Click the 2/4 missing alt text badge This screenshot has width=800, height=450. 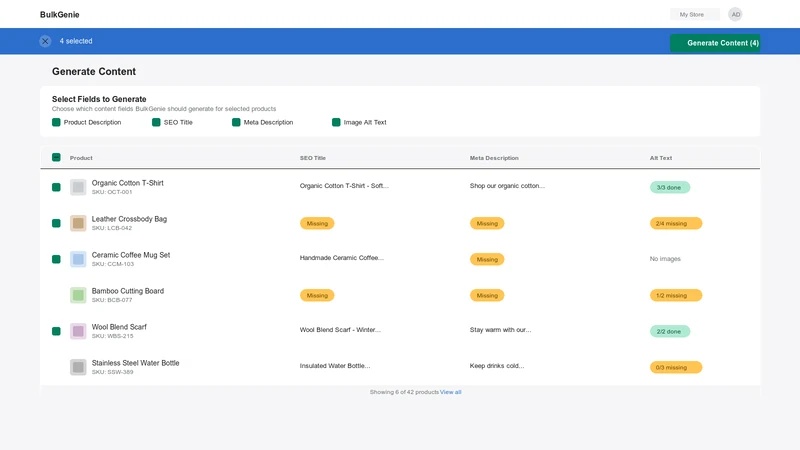[676, 223]
